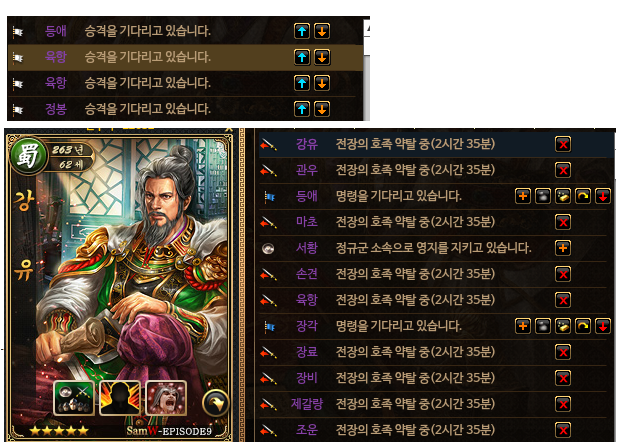
Task: Select general 조운 in the list
Action: [307, 430]
